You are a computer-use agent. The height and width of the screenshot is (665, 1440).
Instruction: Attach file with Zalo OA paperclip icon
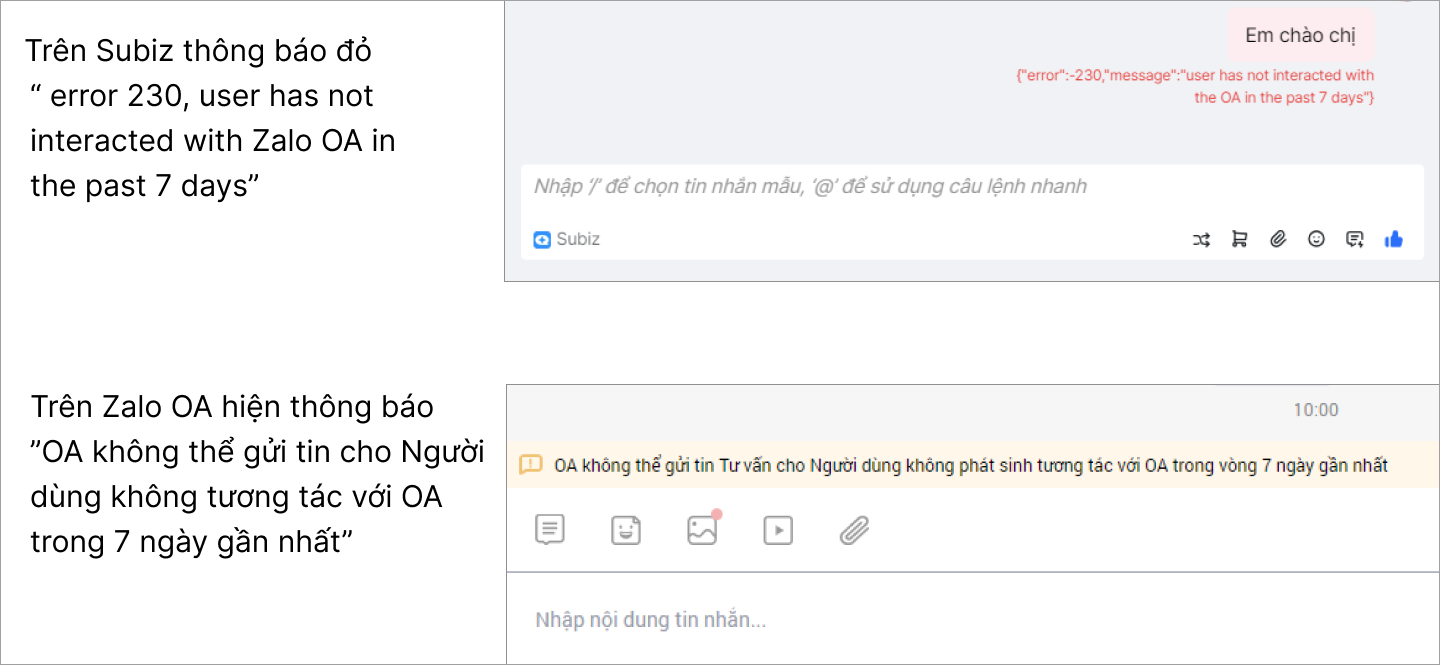pos(853,530)
